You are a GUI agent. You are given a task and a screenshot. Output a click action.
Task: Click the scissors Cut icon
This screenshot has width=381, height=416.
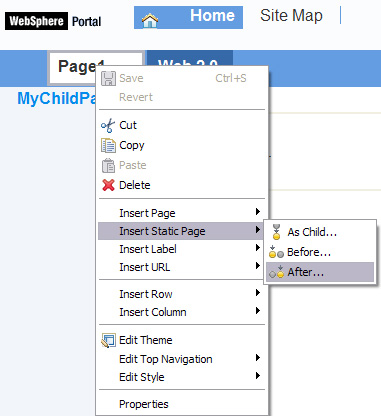[x=108, y=126]
